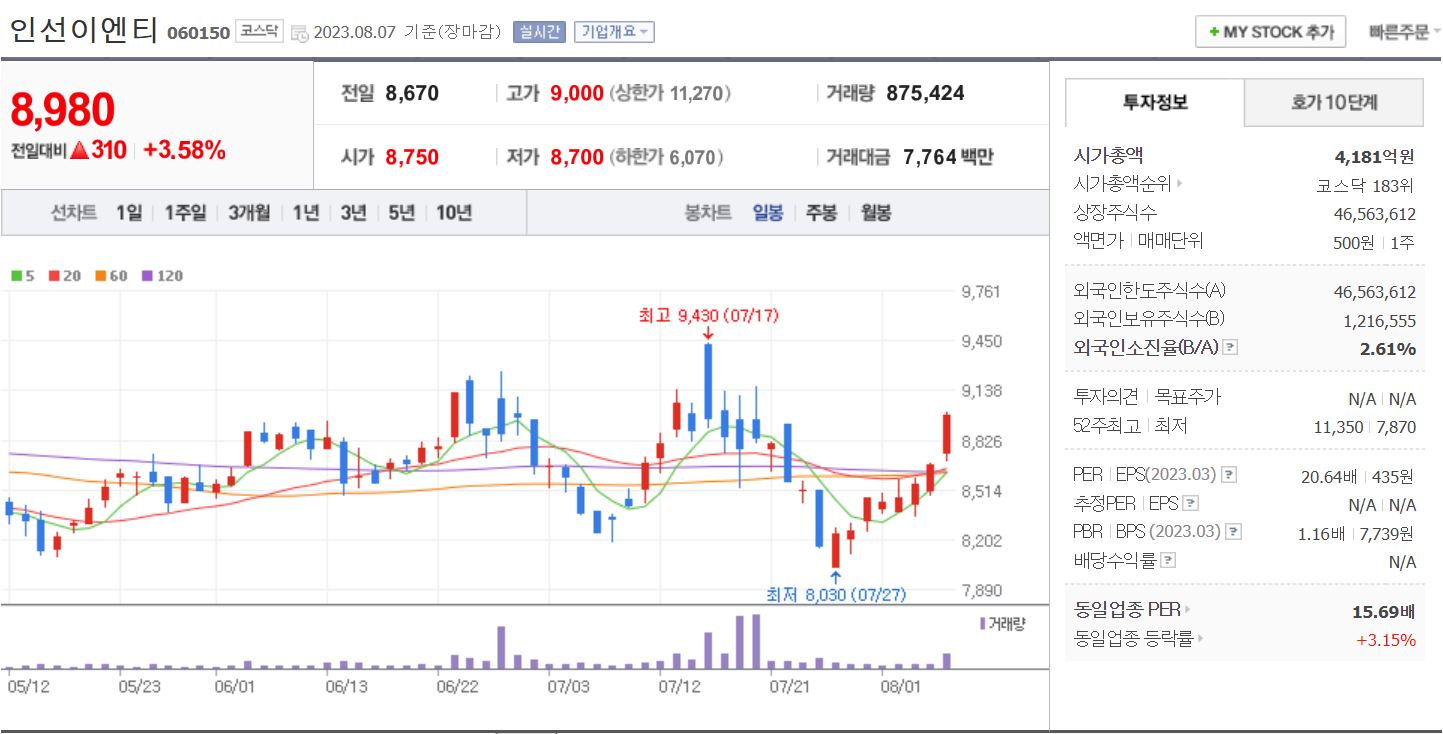Click the 고가 9,000 value
The height and width of the screenshot is (734, 1443).
[577, 94]
